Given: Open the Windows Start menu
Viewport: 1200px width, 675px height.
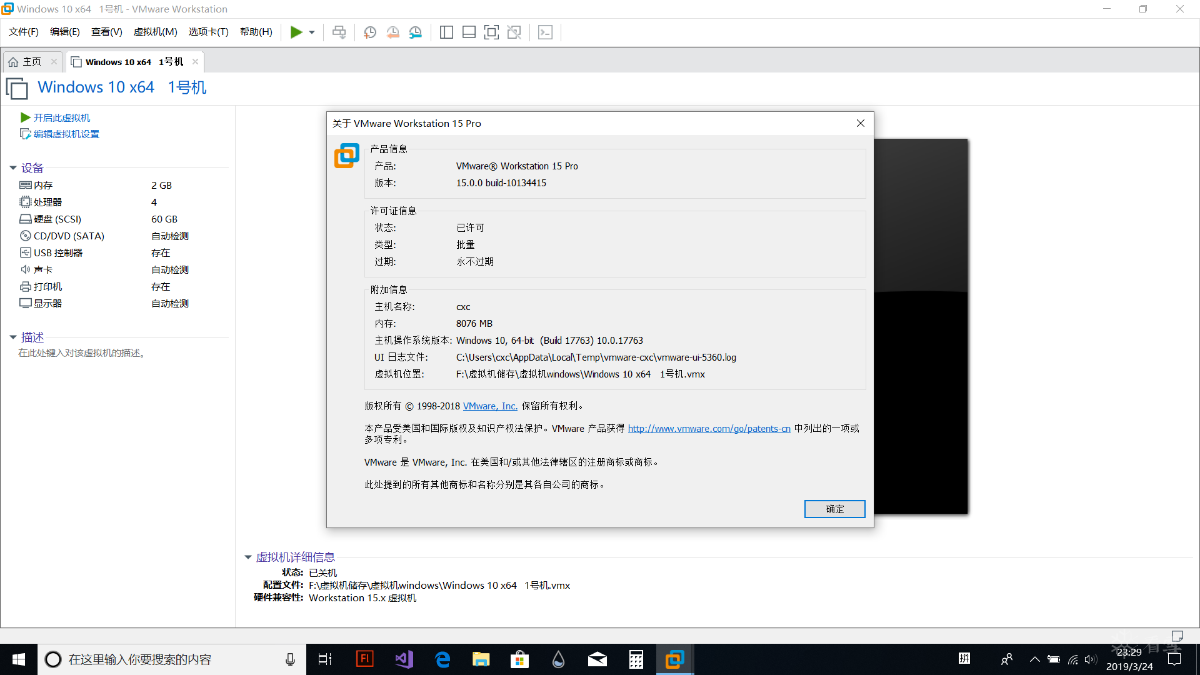Looking at the screenshot, I should pos(18,659).
